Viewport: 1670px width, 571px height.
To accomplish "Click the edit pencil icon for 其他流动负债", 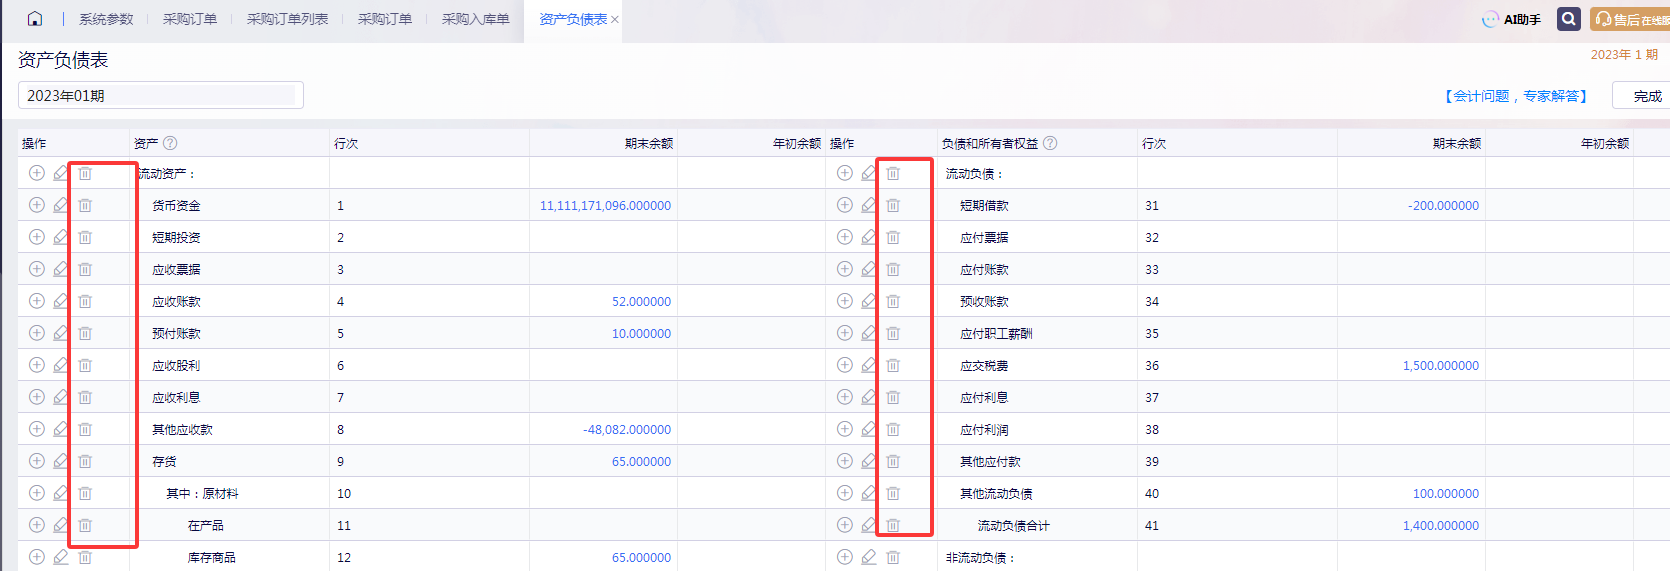I will tap(868, 493).
